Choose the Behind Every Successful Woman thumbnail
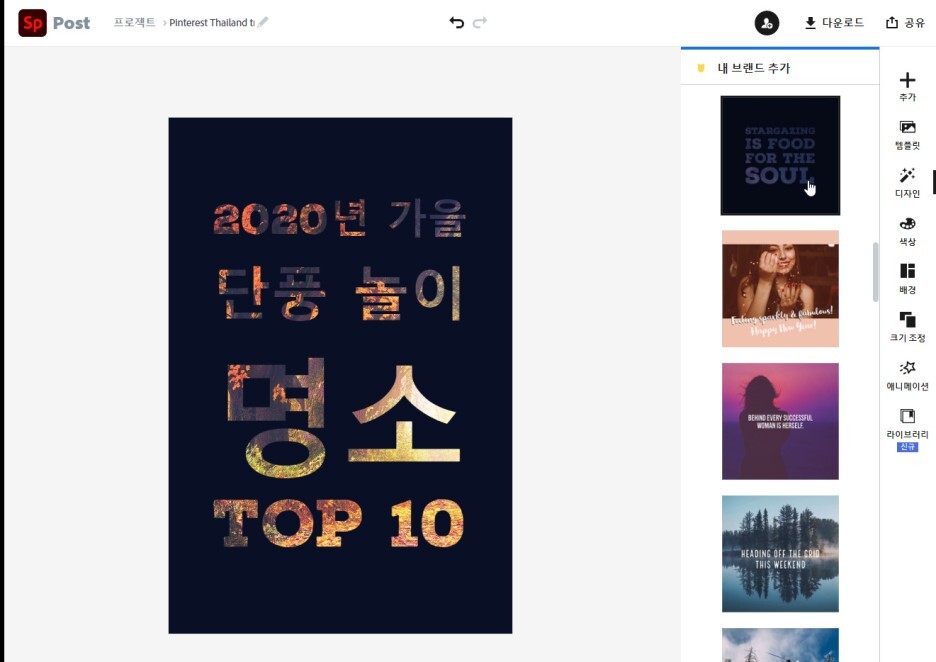The width and height of the screenshot is (936, 662). [780, 421]
